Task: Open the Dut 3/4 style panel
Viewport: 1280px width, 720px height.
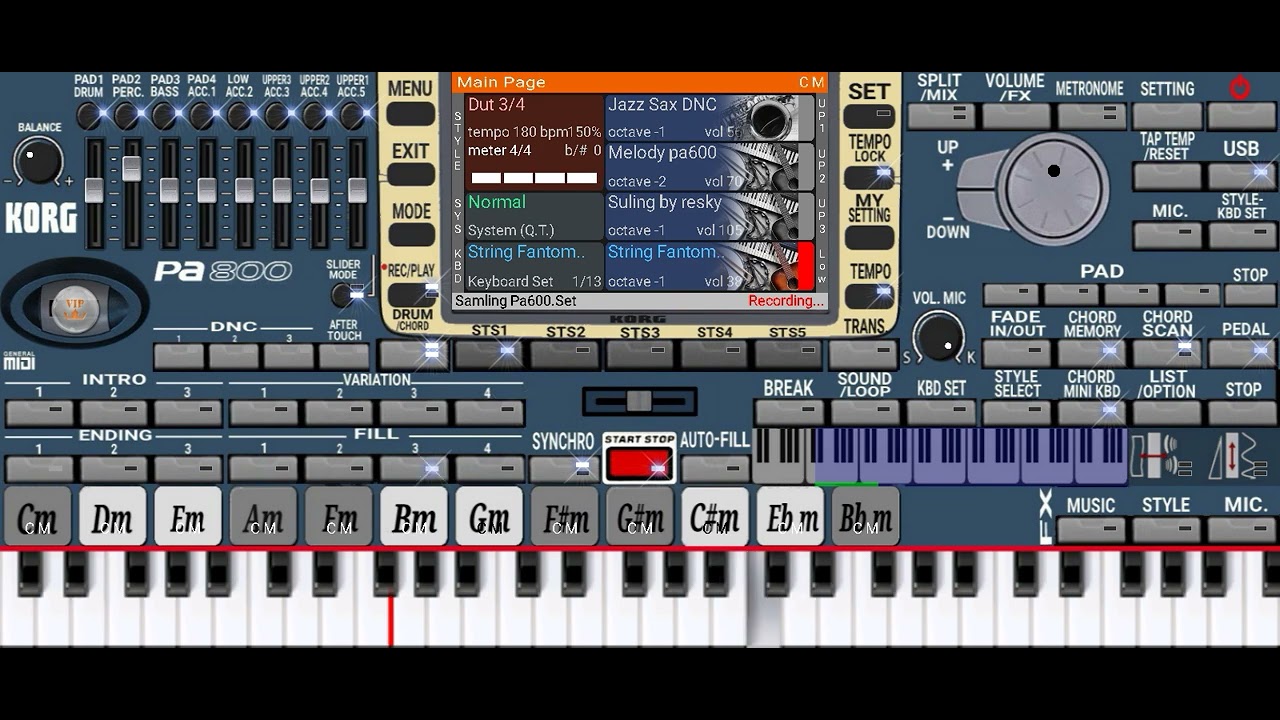Action: (x=534, y=142)
